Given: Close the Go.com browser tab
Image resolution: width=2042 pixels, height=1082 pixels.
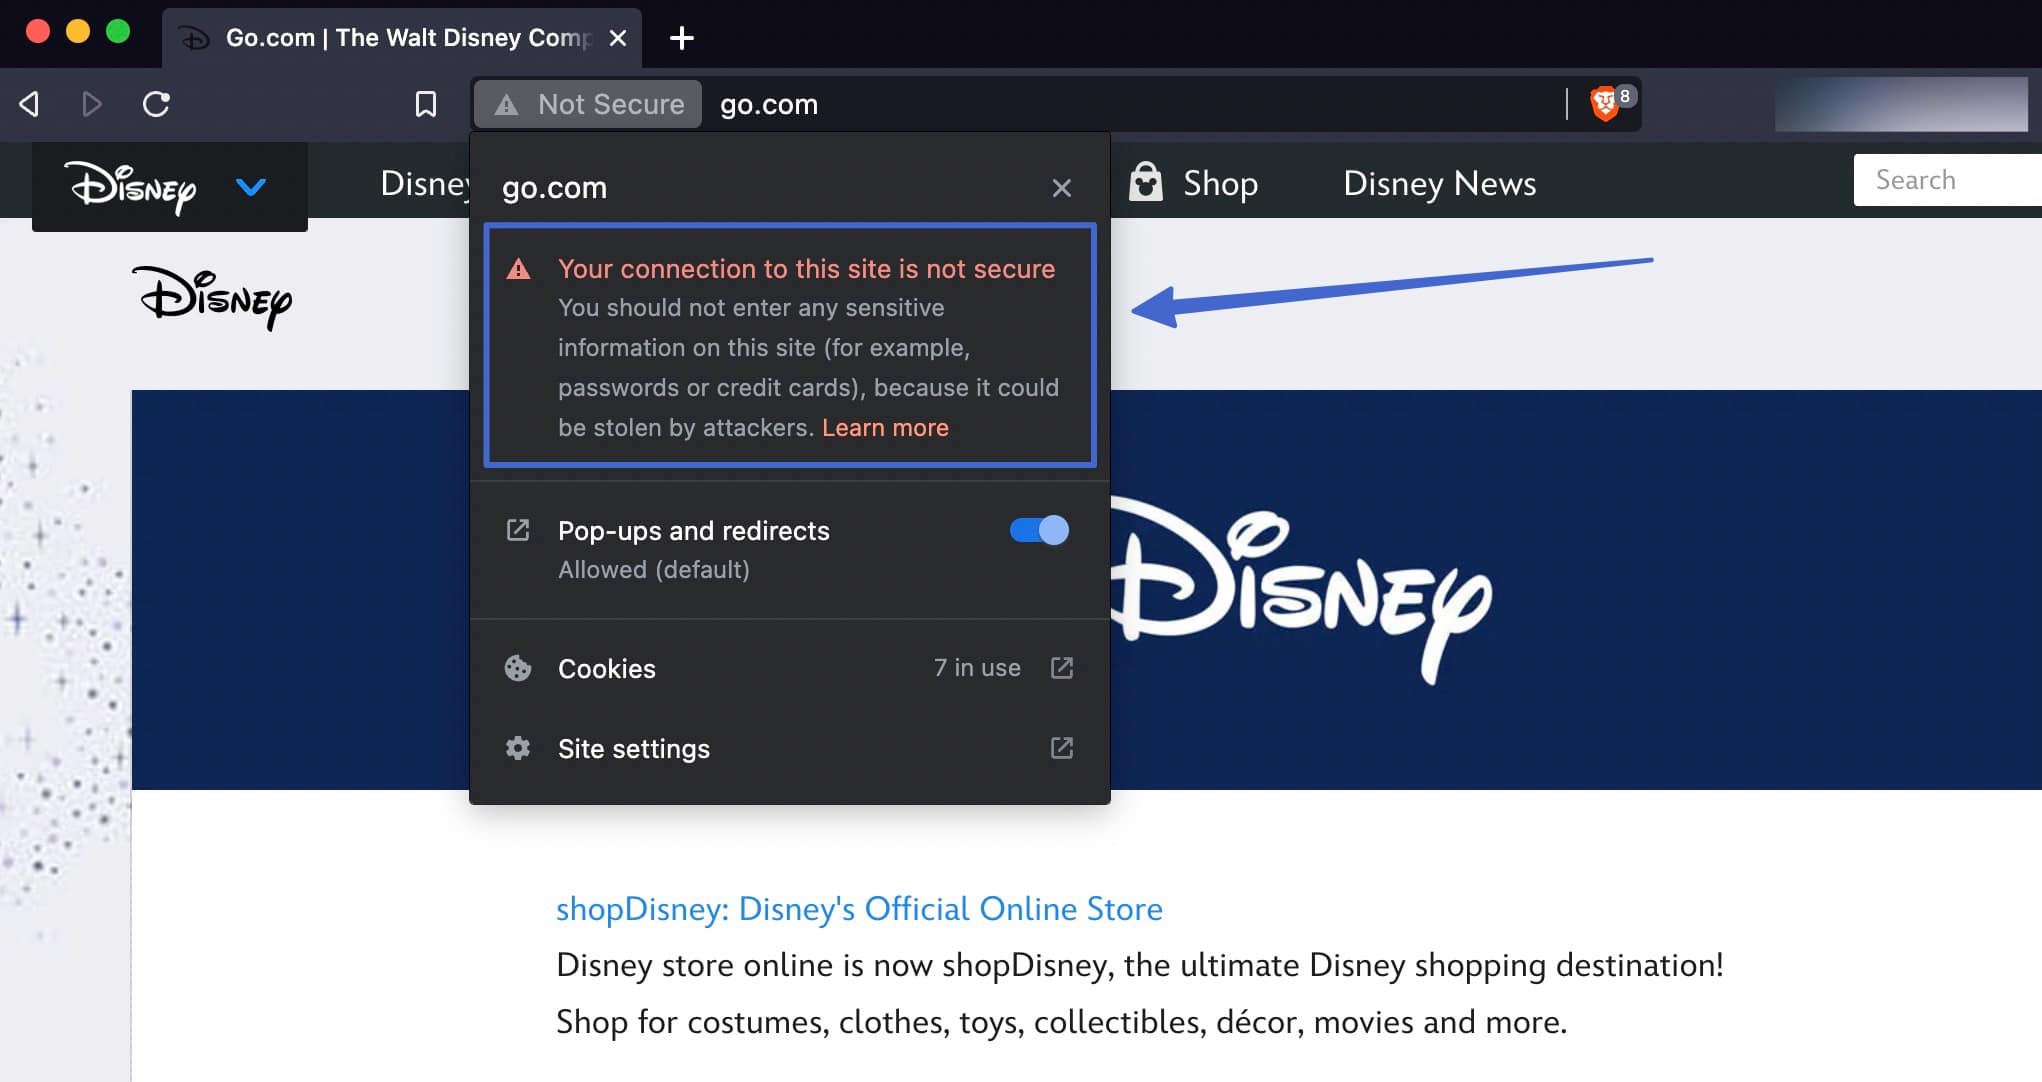Looking at the screenshot, I should [617, 38].
